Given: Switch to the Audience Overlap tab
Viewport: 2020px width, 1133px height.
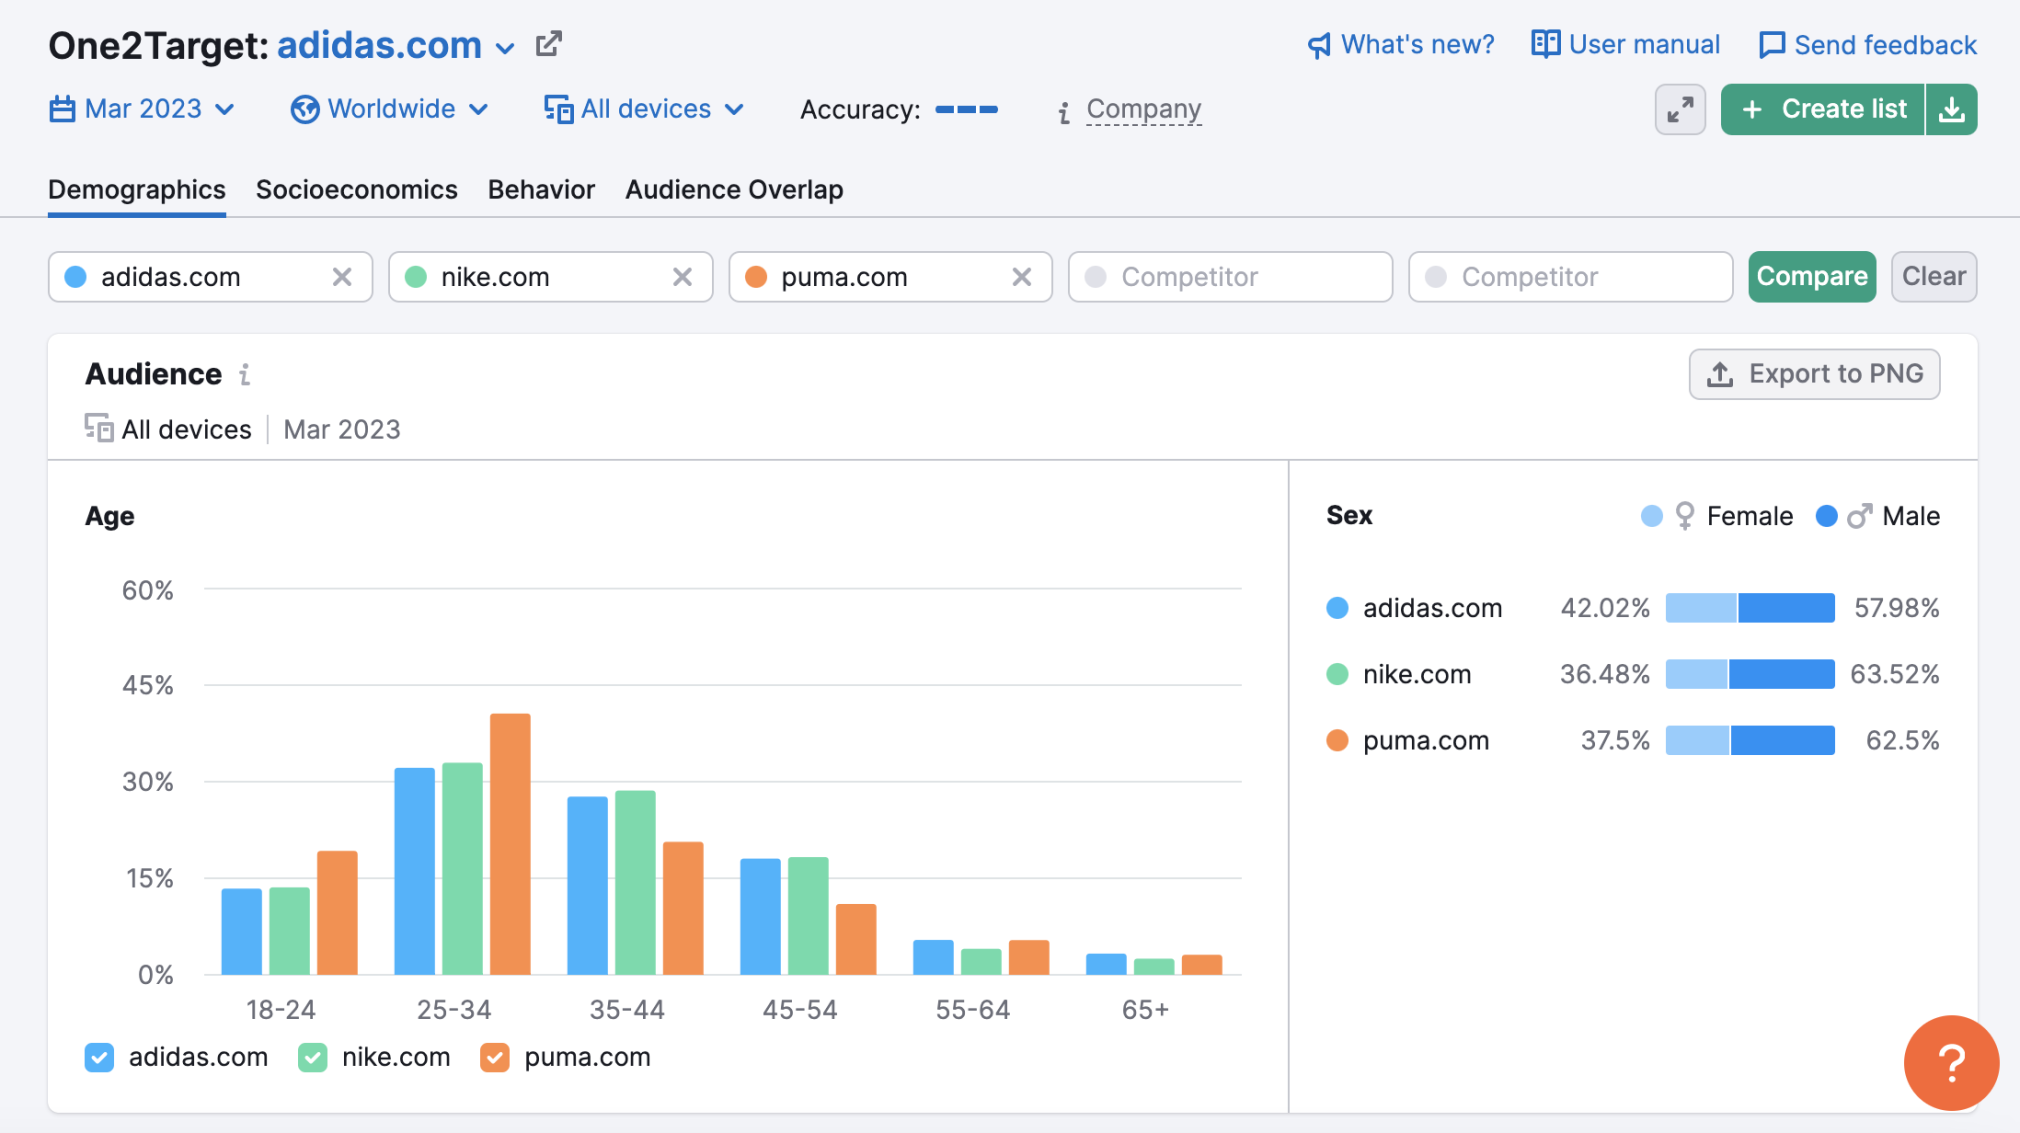Looking at the screenshot, I should coord(733,189).
